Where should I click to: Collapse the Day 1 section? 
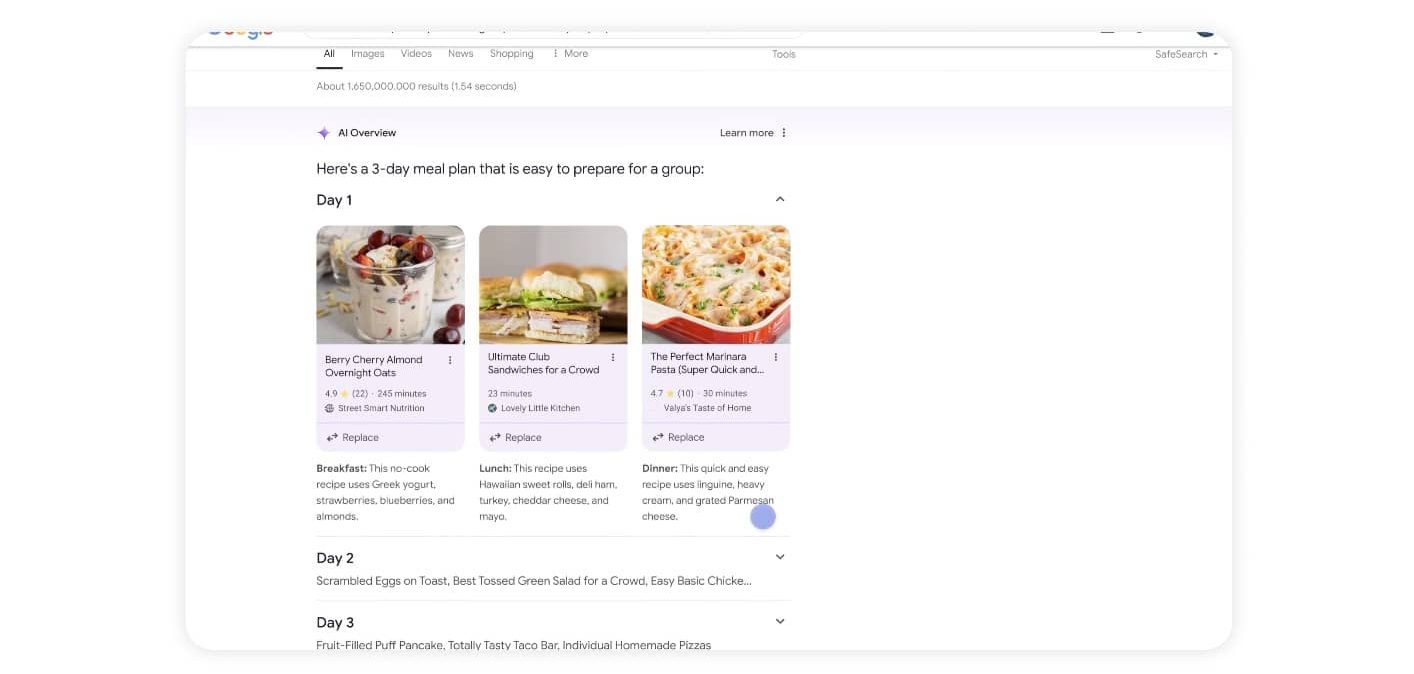(780, 199)
